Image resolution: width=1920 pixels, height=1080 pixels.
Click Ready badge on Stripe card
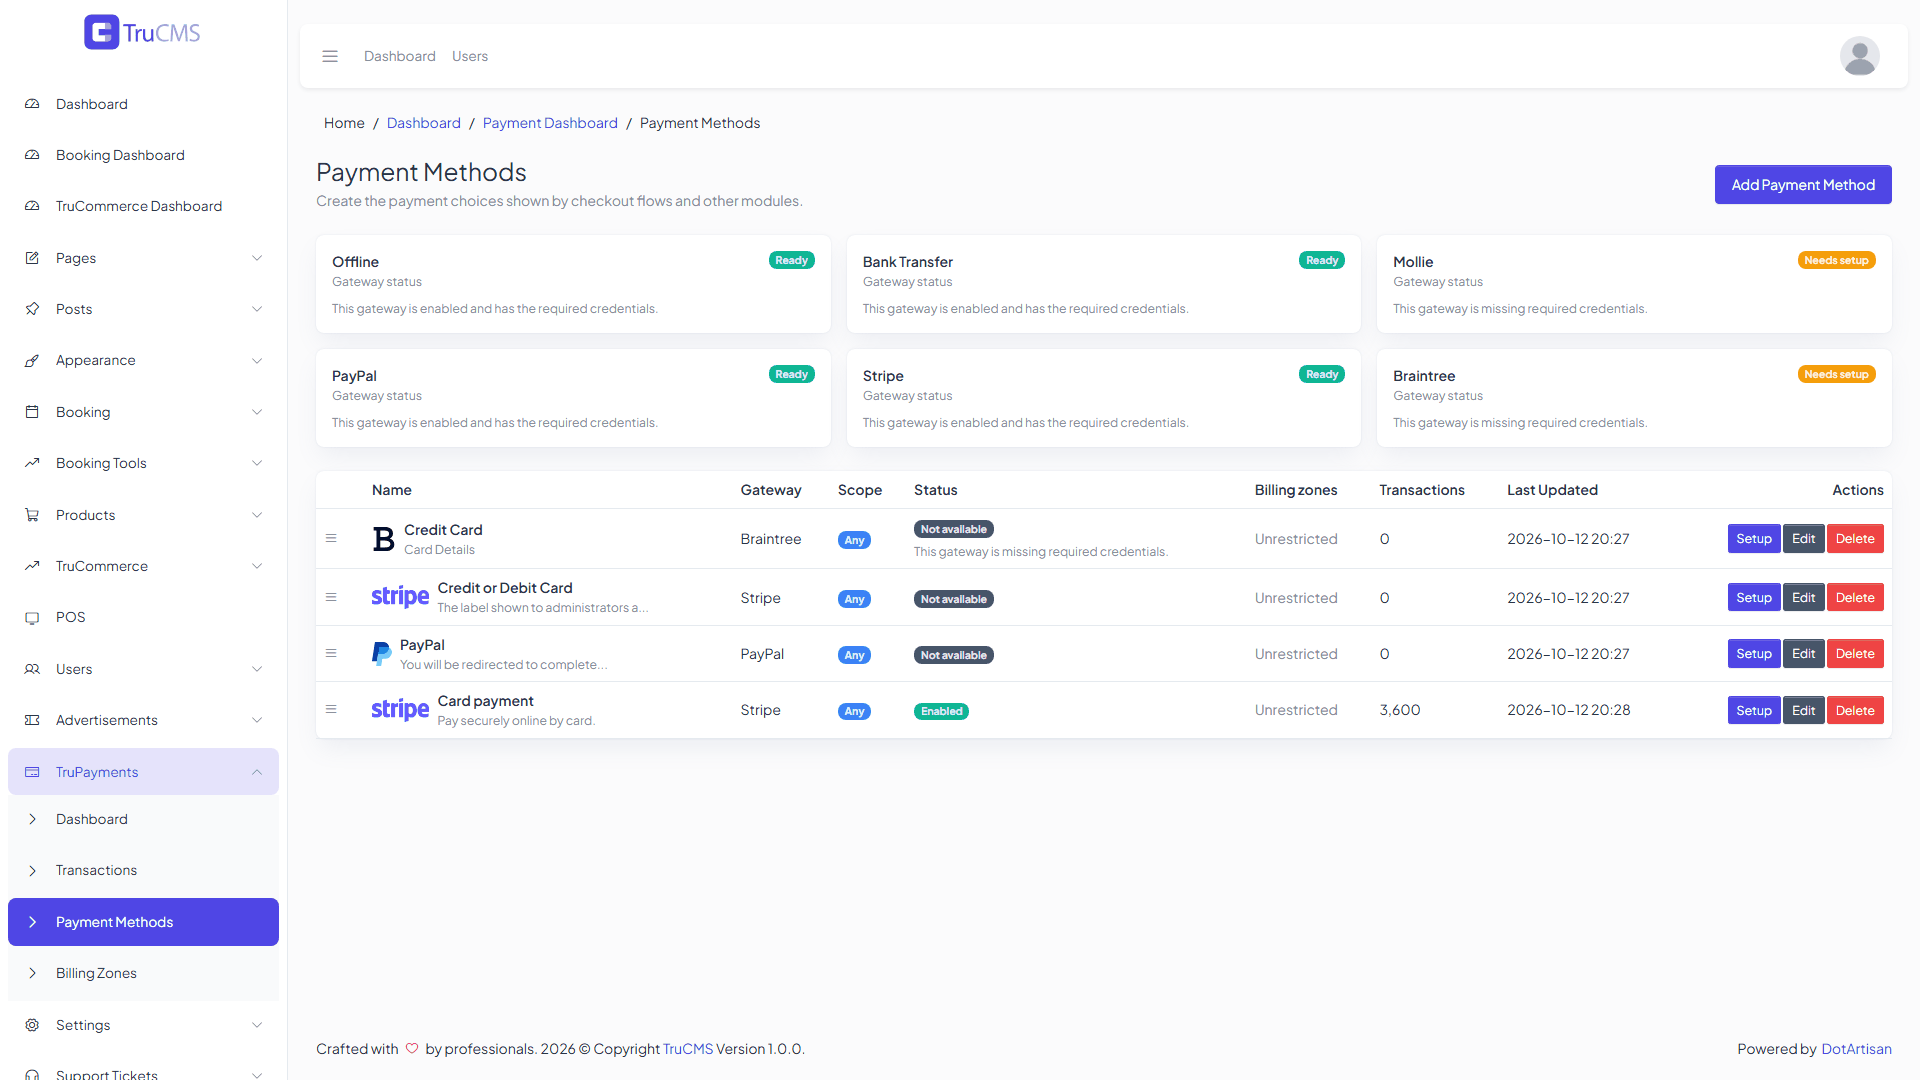[x=1322, y=374]
